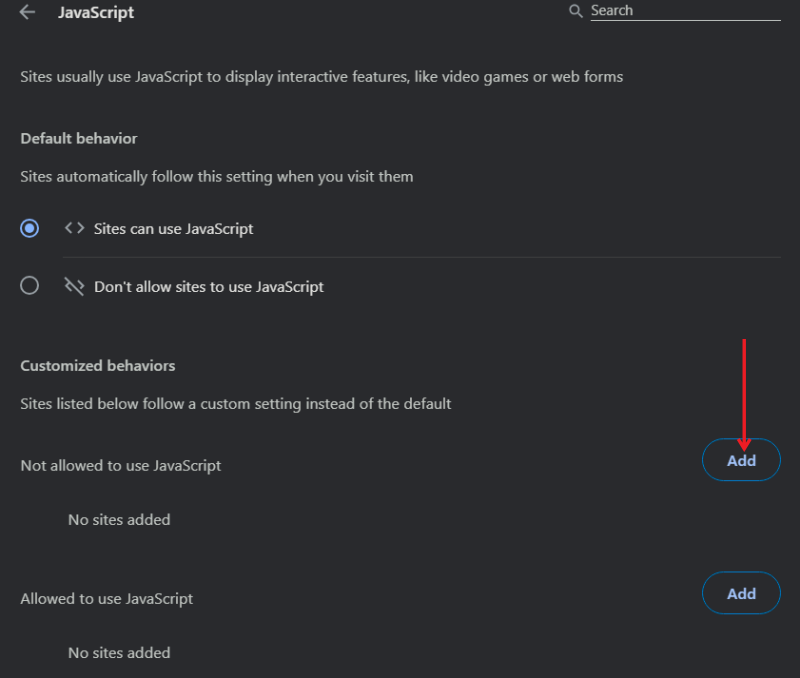Click the Customized behaviors section heading
The image size is (800, 678).
pyautogui.click(x=97, y=365)
